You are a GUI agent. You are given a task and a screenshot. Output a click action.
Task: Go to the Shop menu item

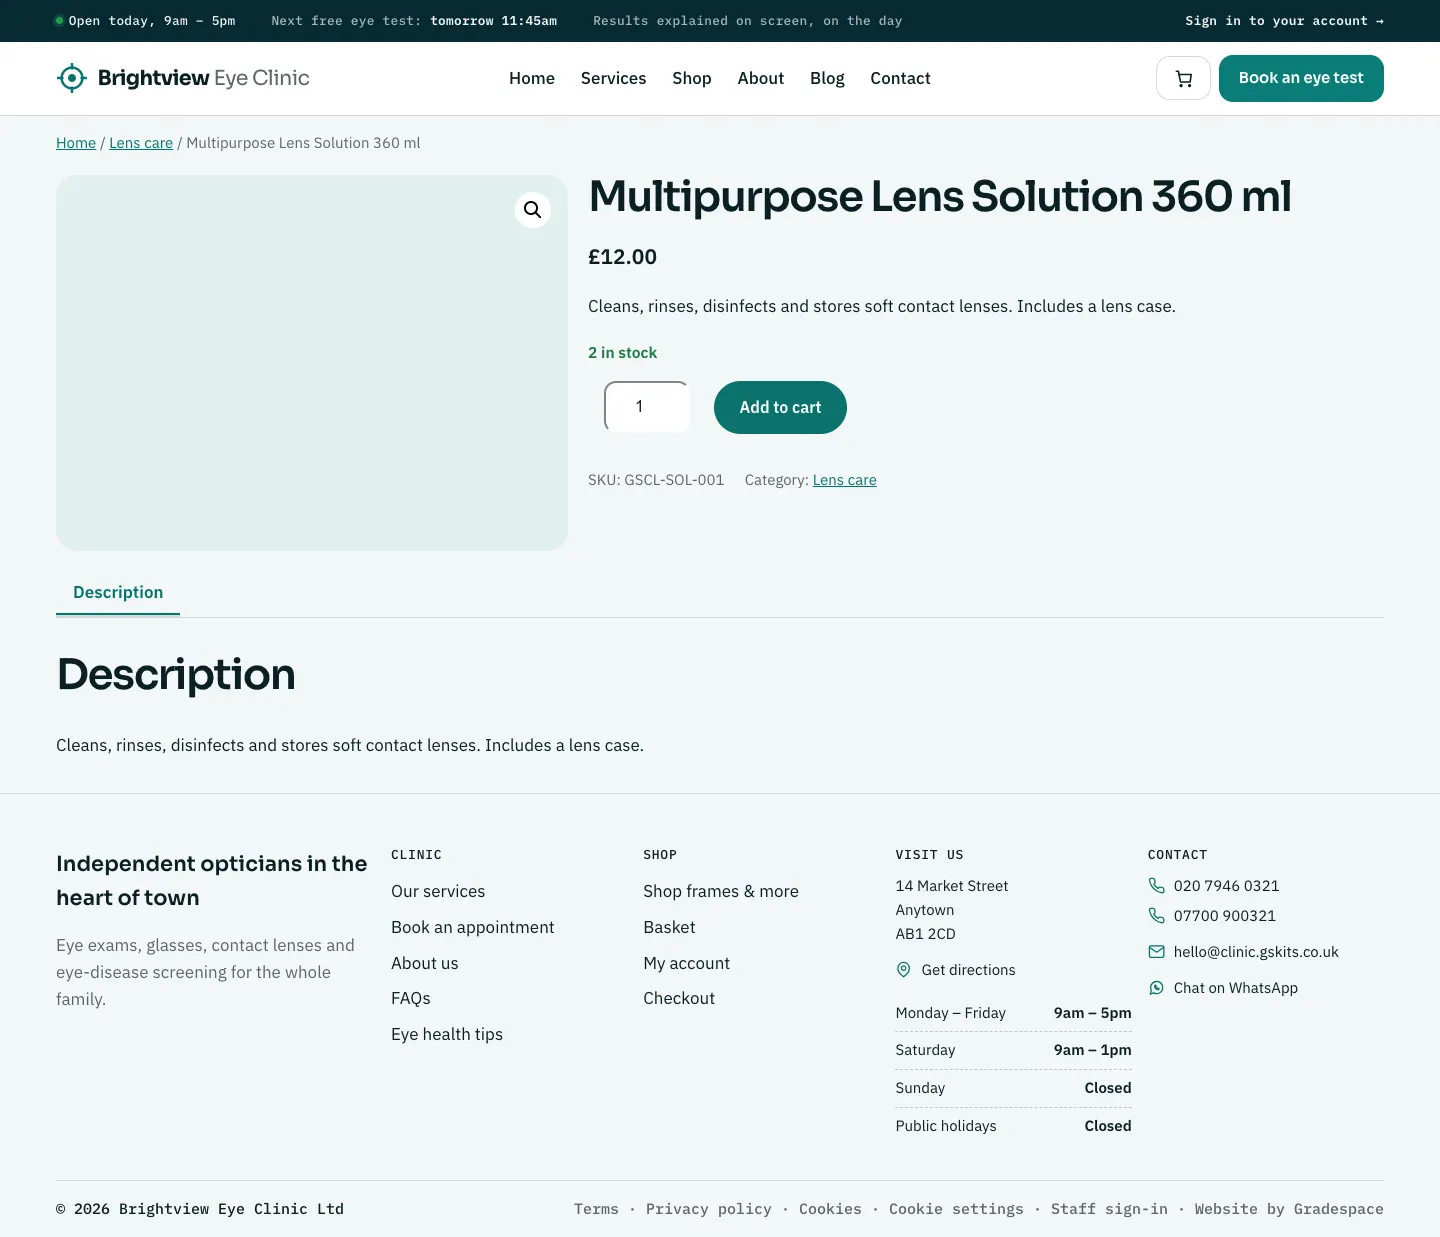692,78
